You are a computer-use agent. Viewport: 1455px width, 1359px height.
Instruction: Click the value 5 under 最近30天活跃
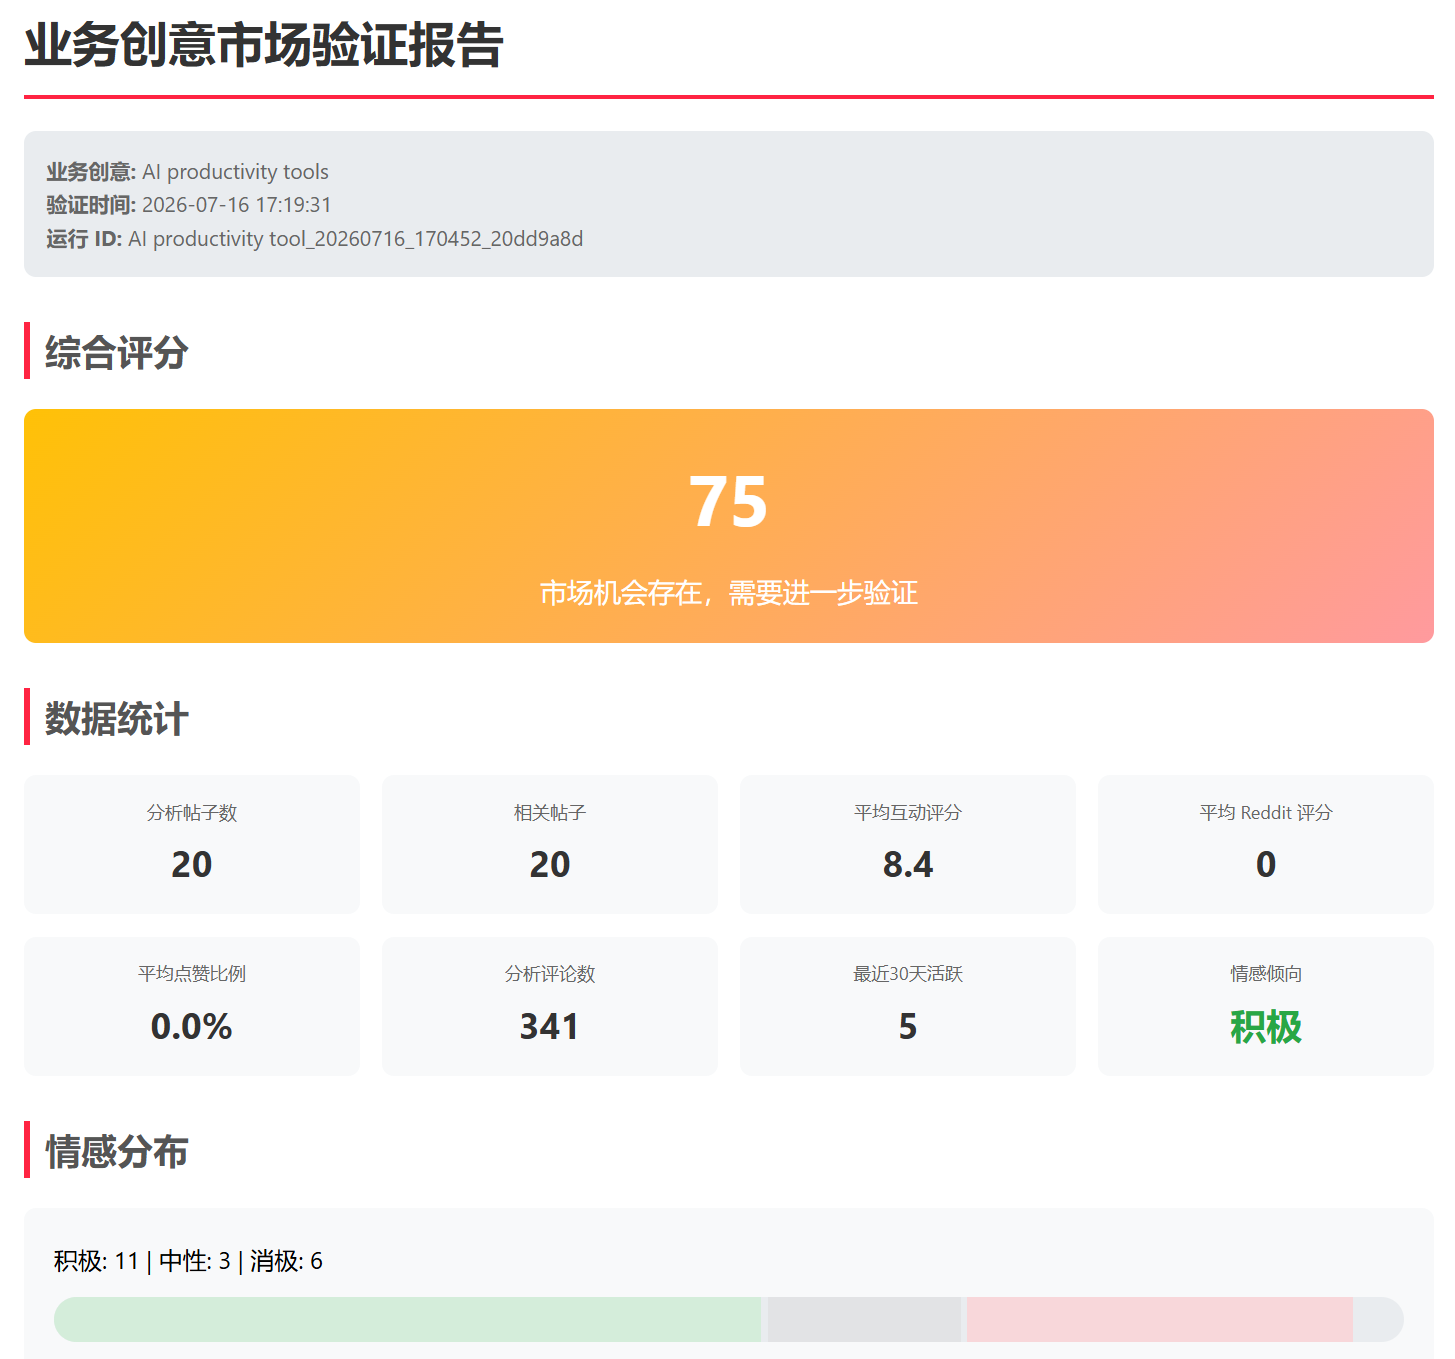click(x=908, y=1027)
